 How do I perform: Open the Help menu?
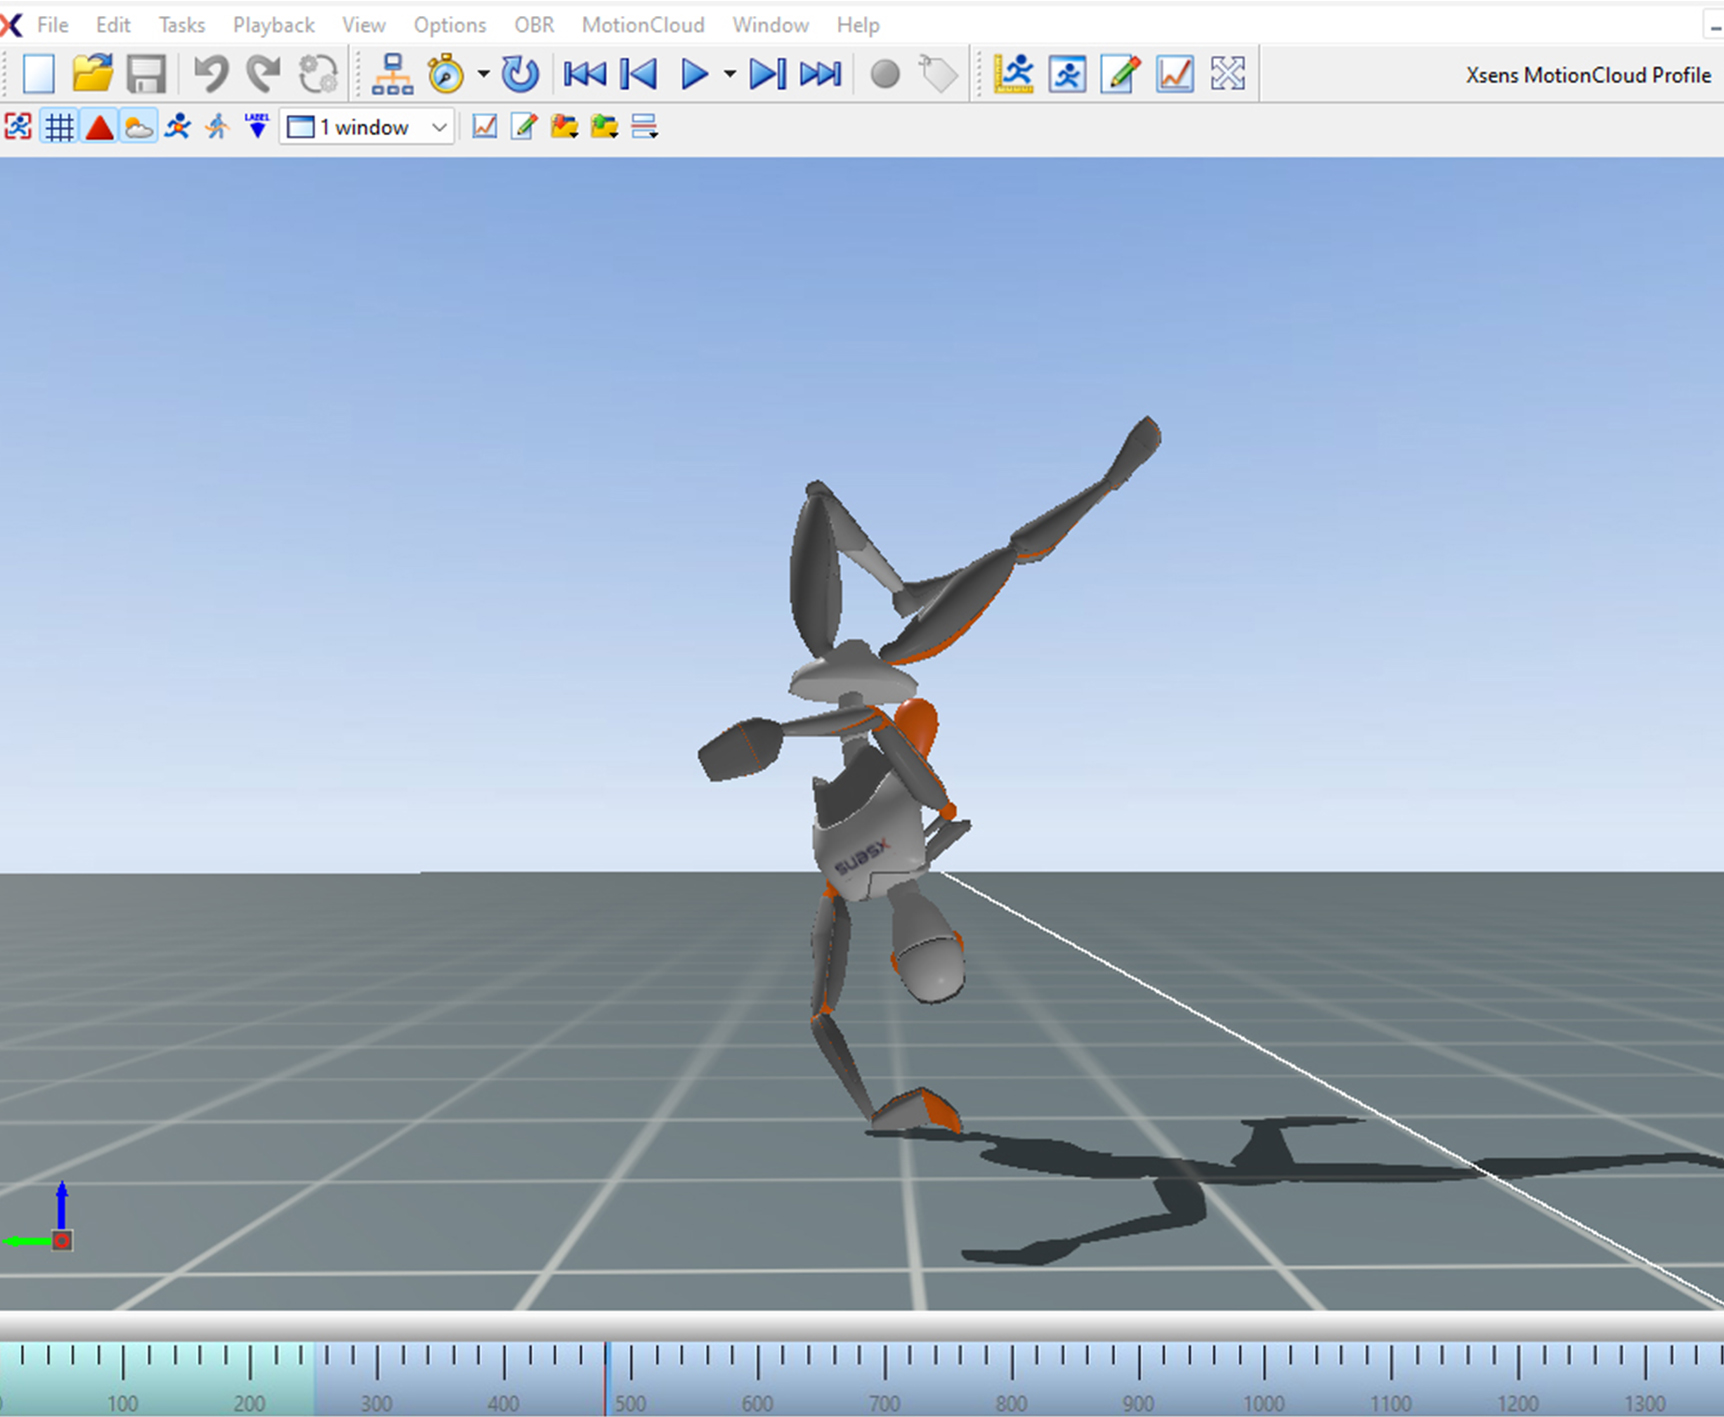[858, 25]
